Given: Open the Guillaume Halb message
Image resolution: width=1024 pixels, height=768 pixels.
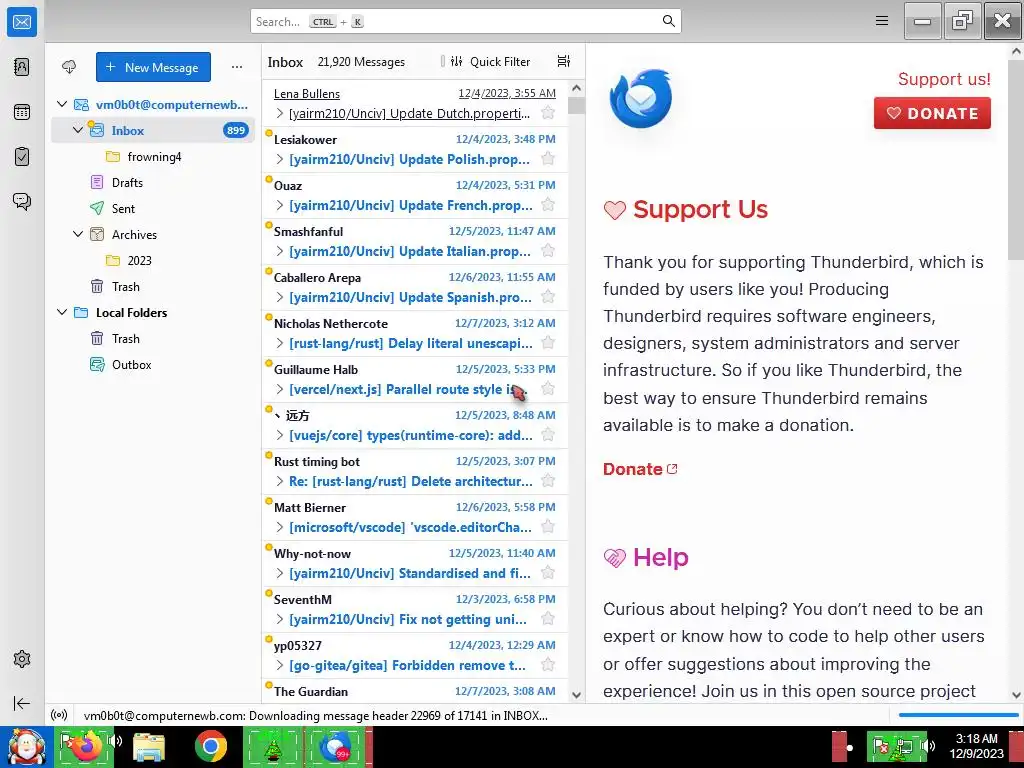Looking at the screenshot, I should [415, 379].
